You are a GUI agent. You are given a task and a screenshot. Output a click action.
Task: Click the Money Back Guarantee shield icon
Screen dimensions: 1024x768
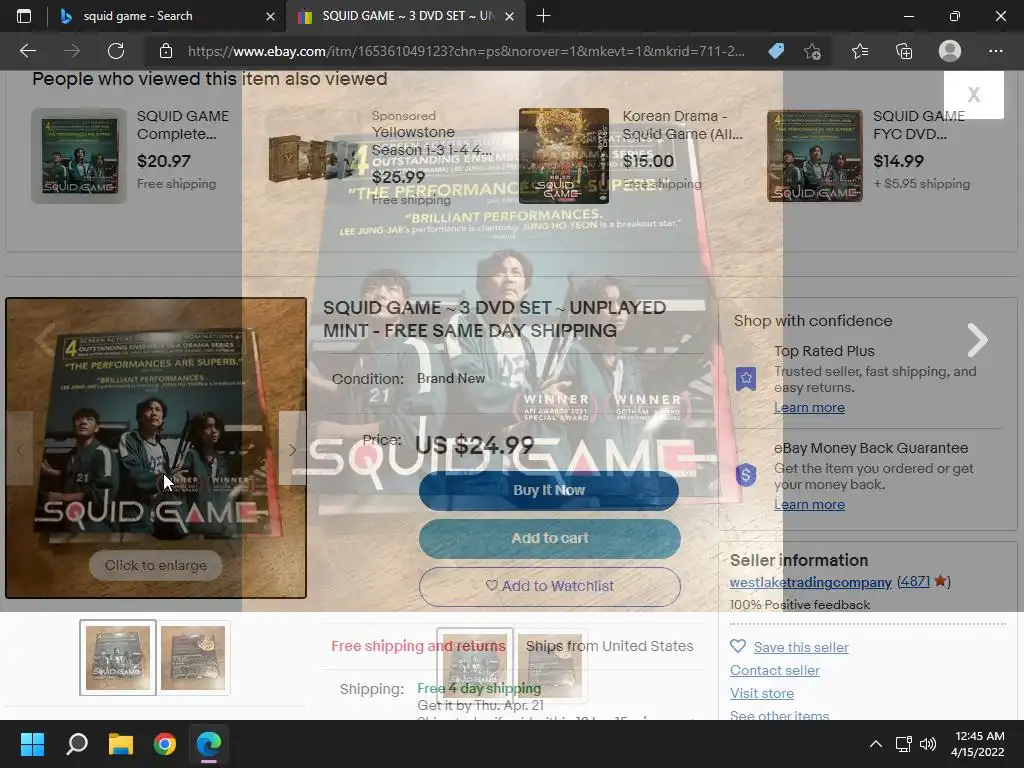[x=746, y=475]
